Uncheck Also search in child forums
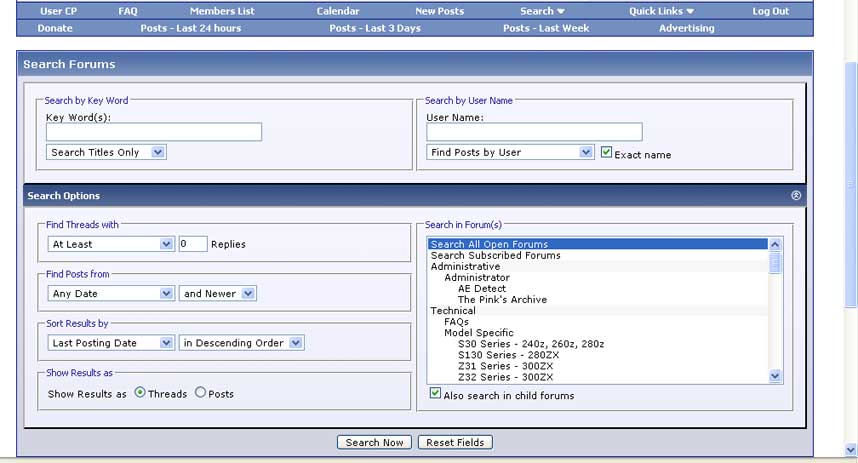Screen dimensions: 858x463 (435, 394)
